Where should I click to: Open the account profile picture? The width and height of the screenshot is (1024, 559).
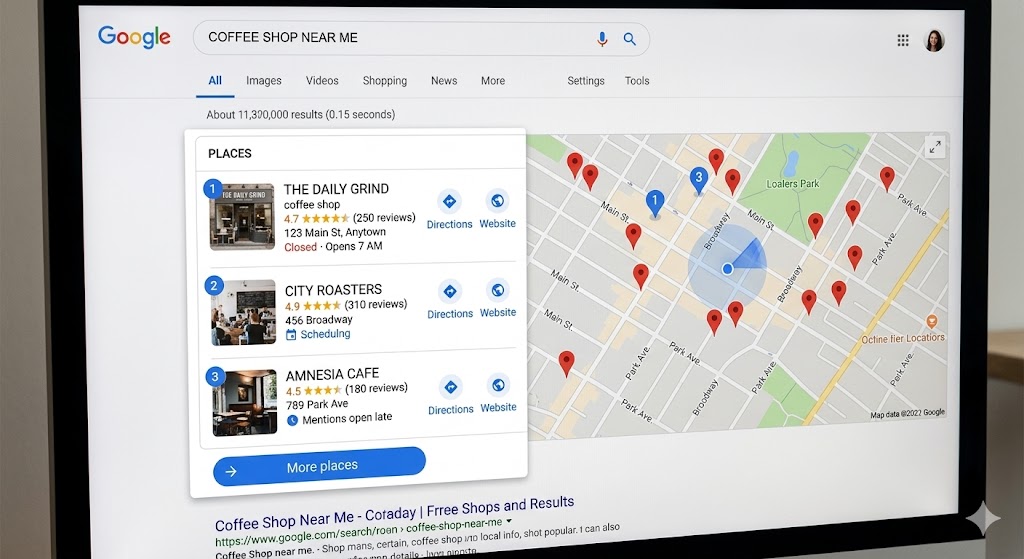pos(934,40)
